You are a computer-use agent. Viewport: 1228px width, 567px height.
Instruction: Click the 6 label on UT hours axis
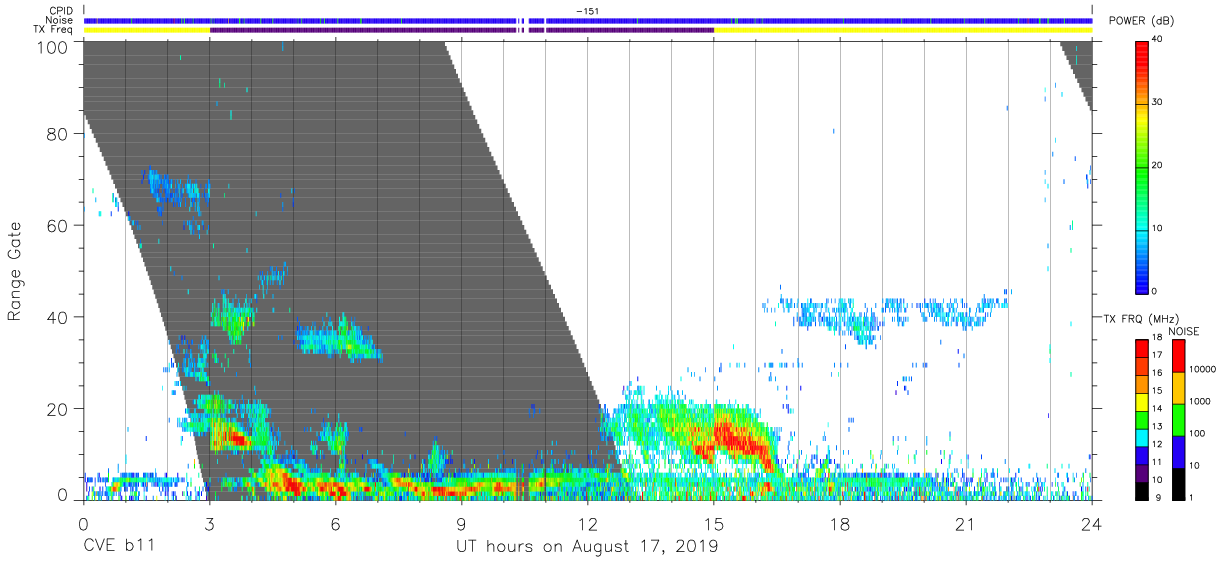tap(335, 524)
